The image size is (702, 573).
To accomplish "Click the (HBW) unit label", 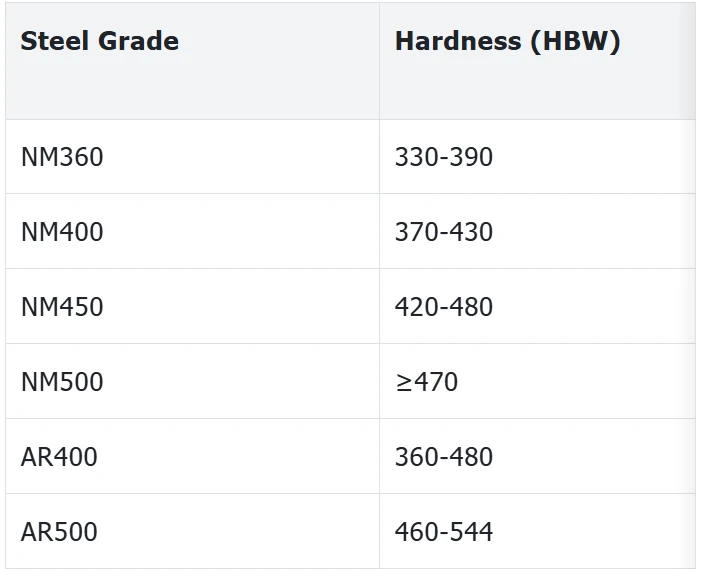I will pos(575,42).
